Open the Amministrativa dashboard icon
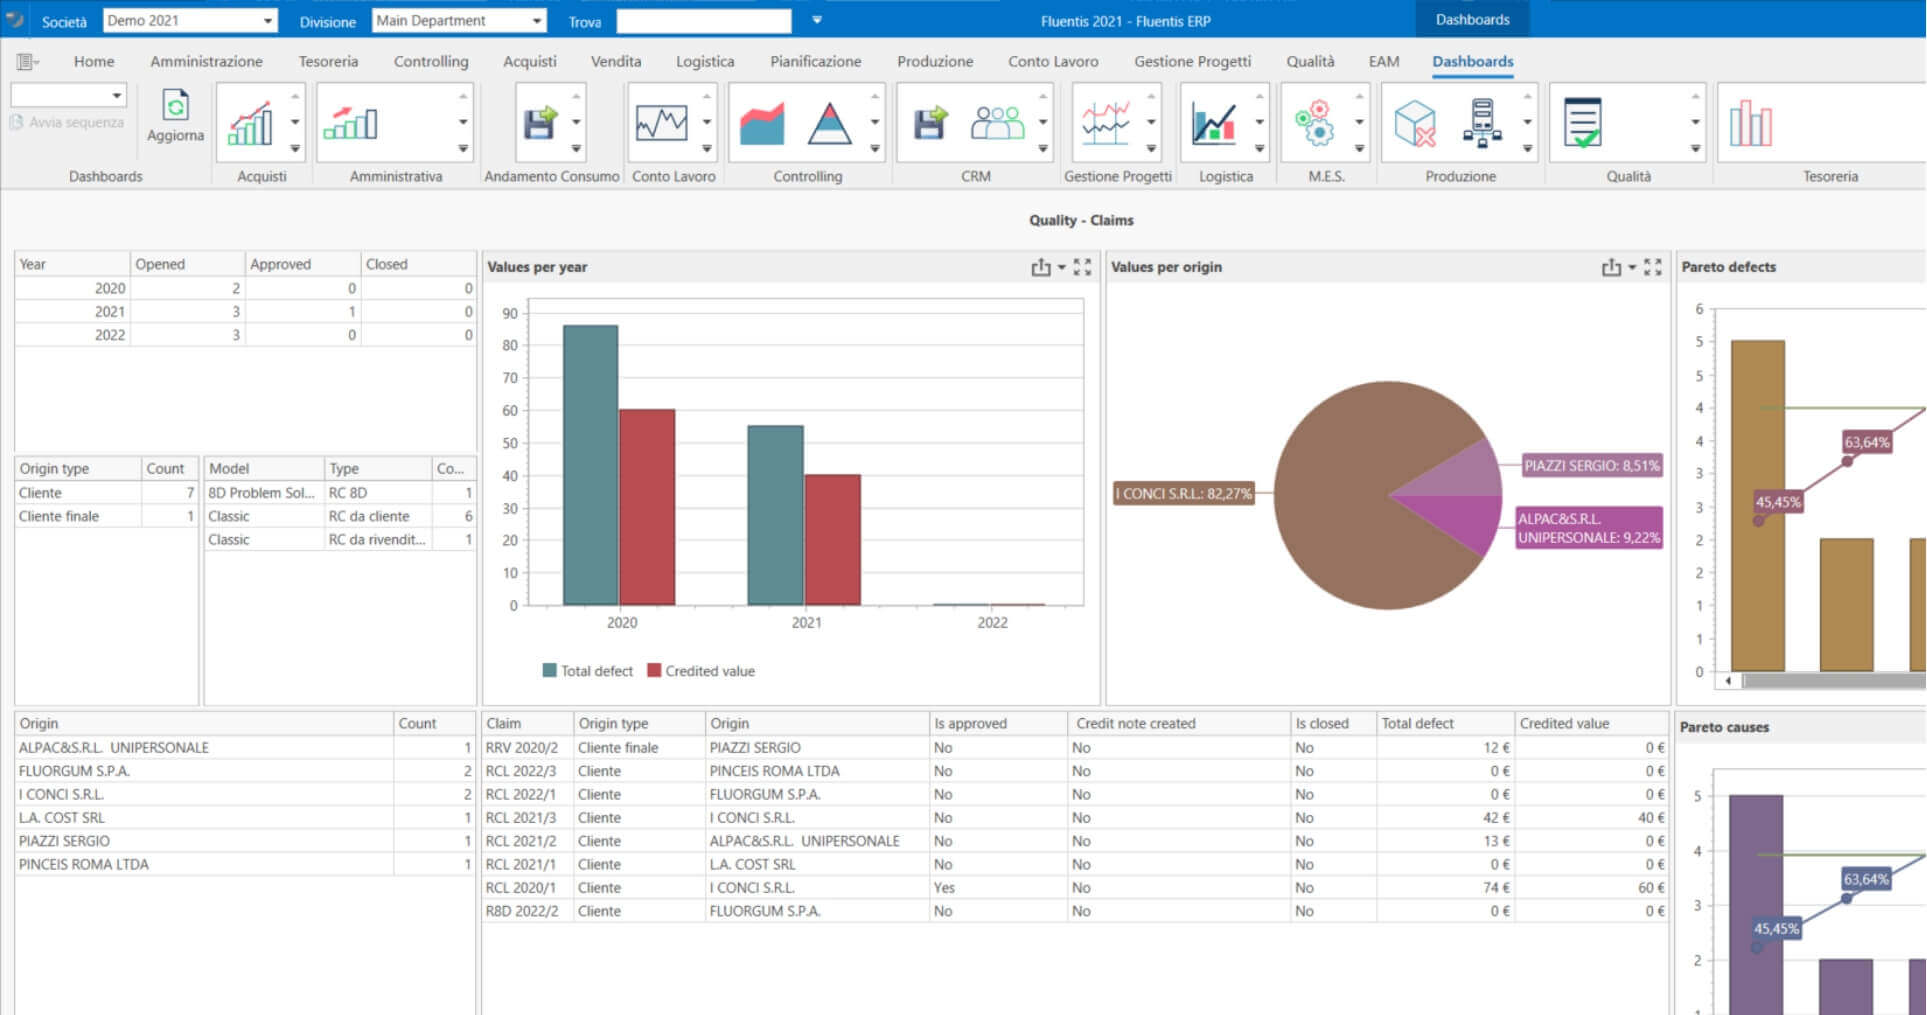Image resolution: width=1927 pixels, height=1015 pixels. pyautogui.click(x=350, y=123)
